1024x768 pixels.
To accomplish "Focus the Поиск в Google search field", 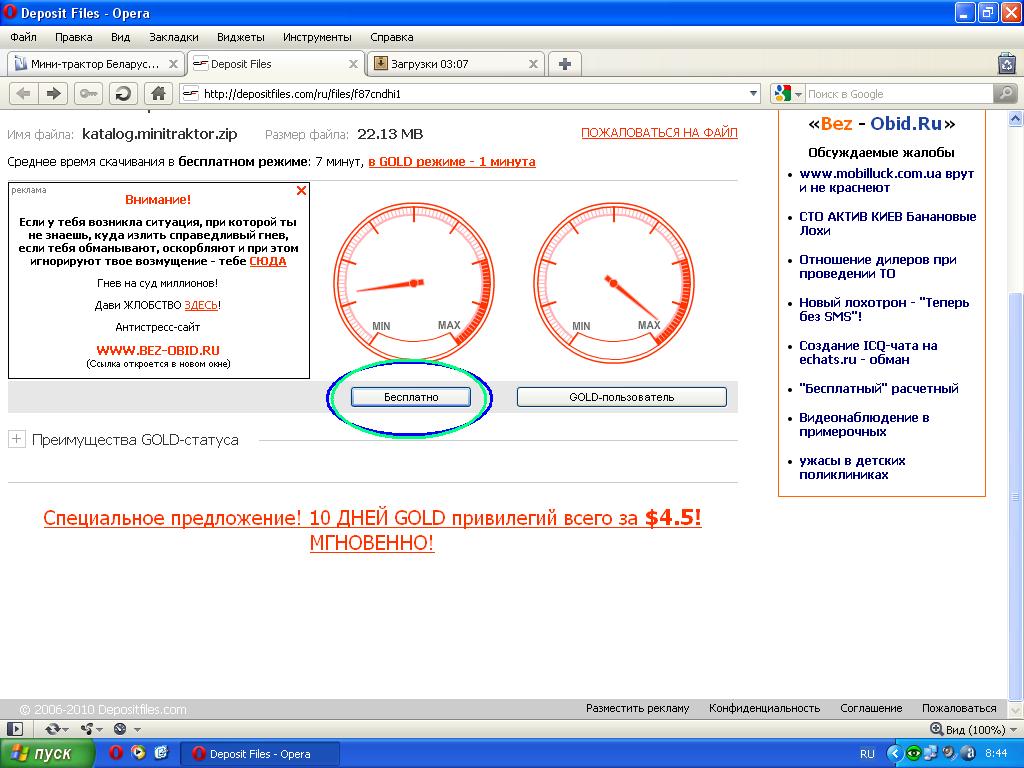I will tap(899, 94).
